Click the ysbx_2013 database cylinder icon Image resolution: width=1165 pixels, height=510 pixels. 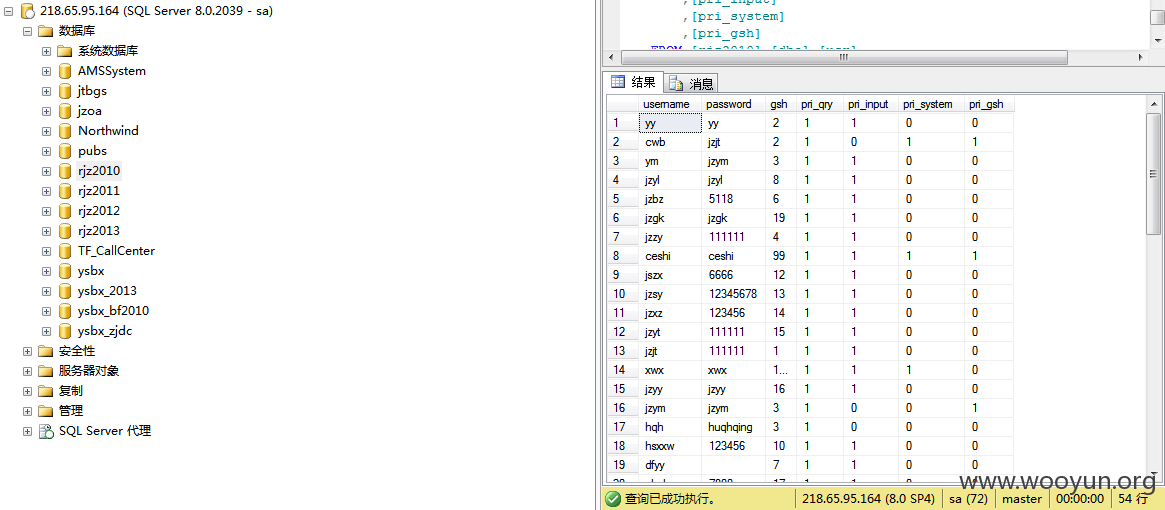(65, 291)
